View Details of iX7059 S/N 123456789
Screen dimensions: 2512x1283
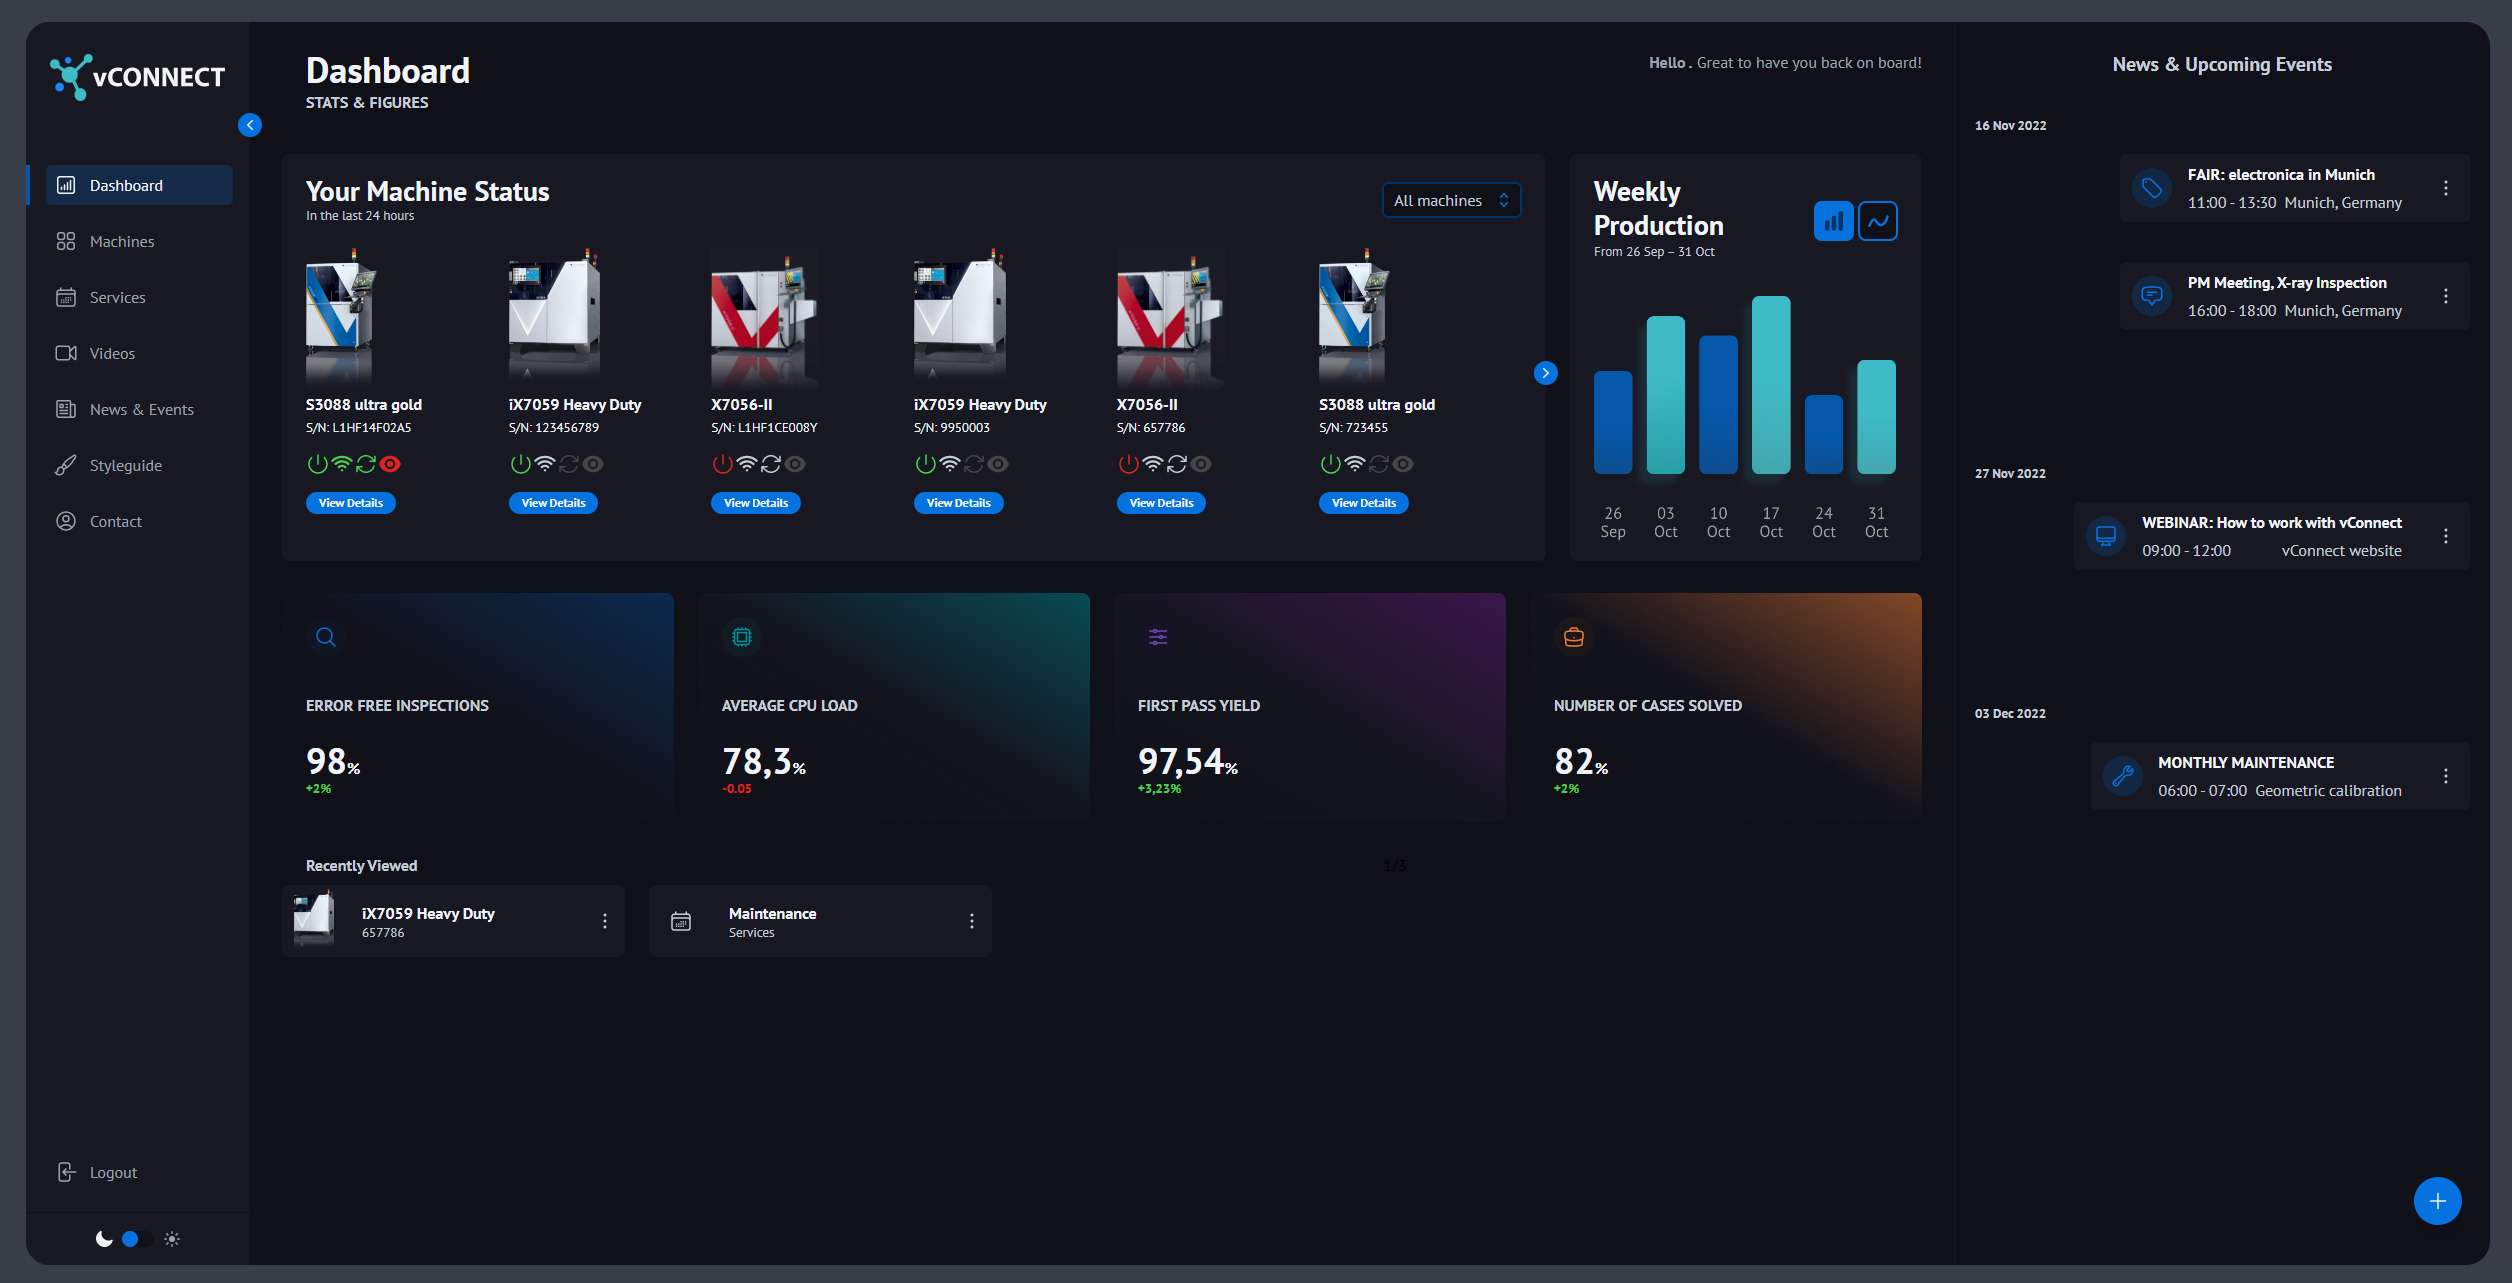tap(553, 503)
